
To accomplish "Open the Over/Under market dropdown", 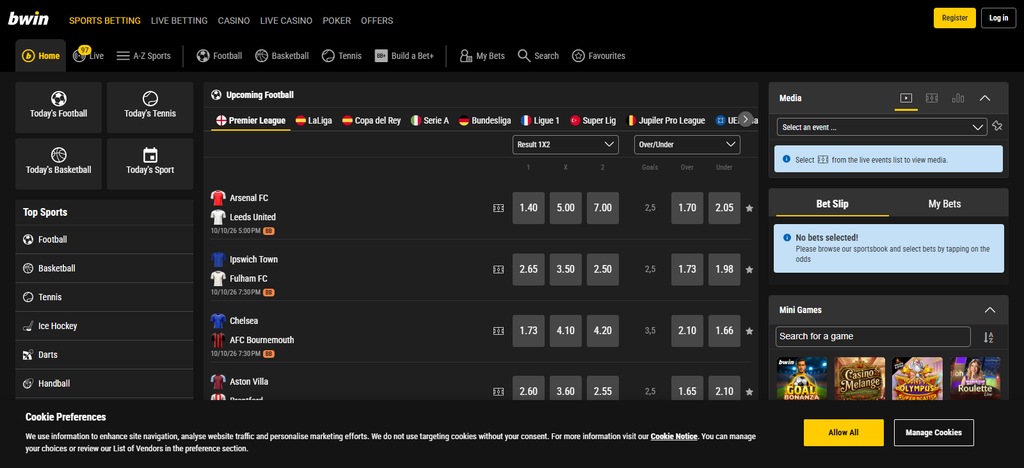I will tap(687, 144).
